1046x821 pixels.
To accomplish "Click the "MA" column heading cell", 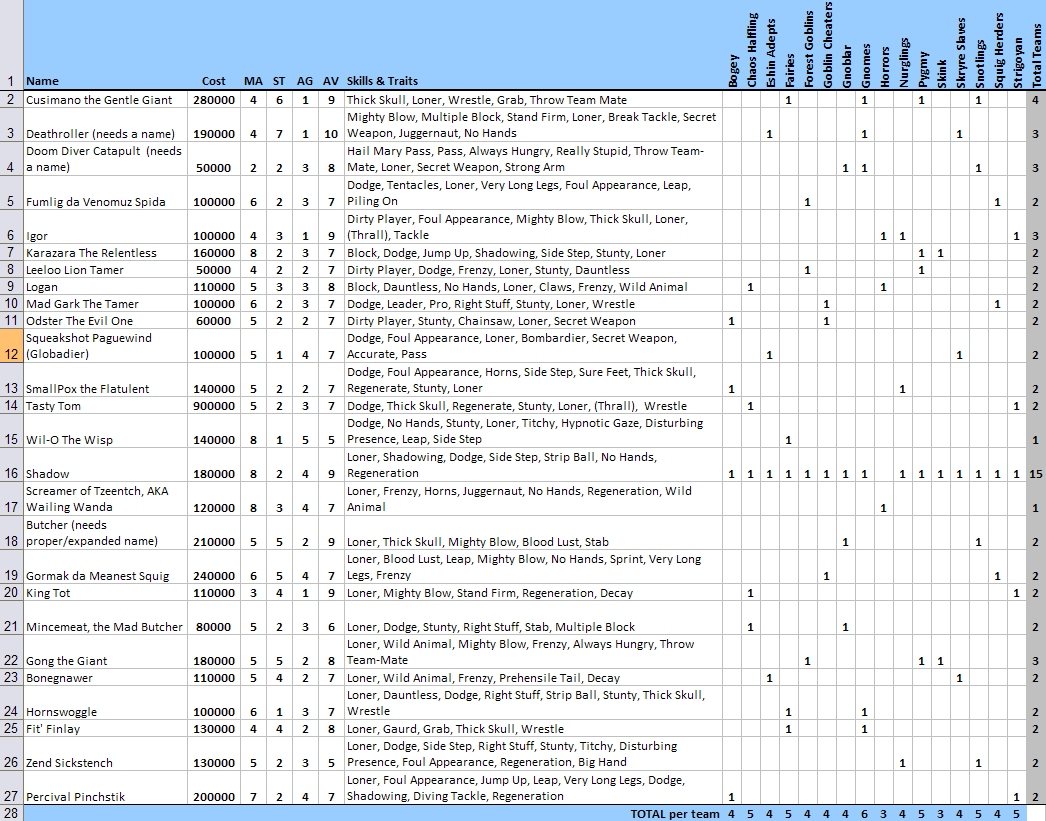I will tap(253, 45).
